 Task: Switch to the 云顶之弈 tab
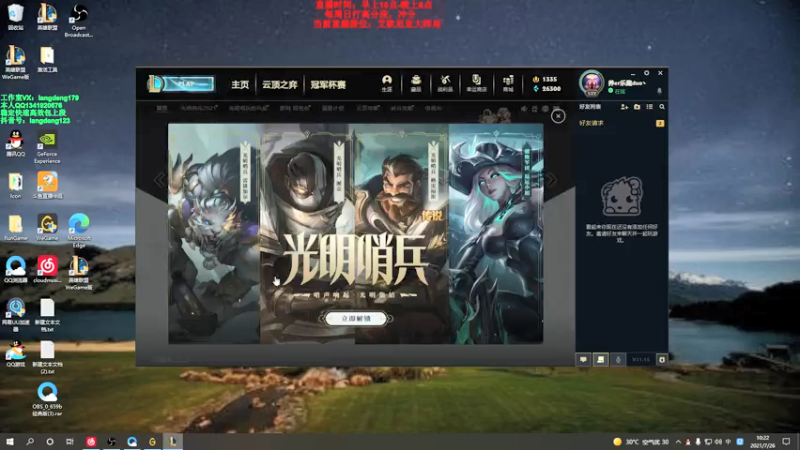280,84
